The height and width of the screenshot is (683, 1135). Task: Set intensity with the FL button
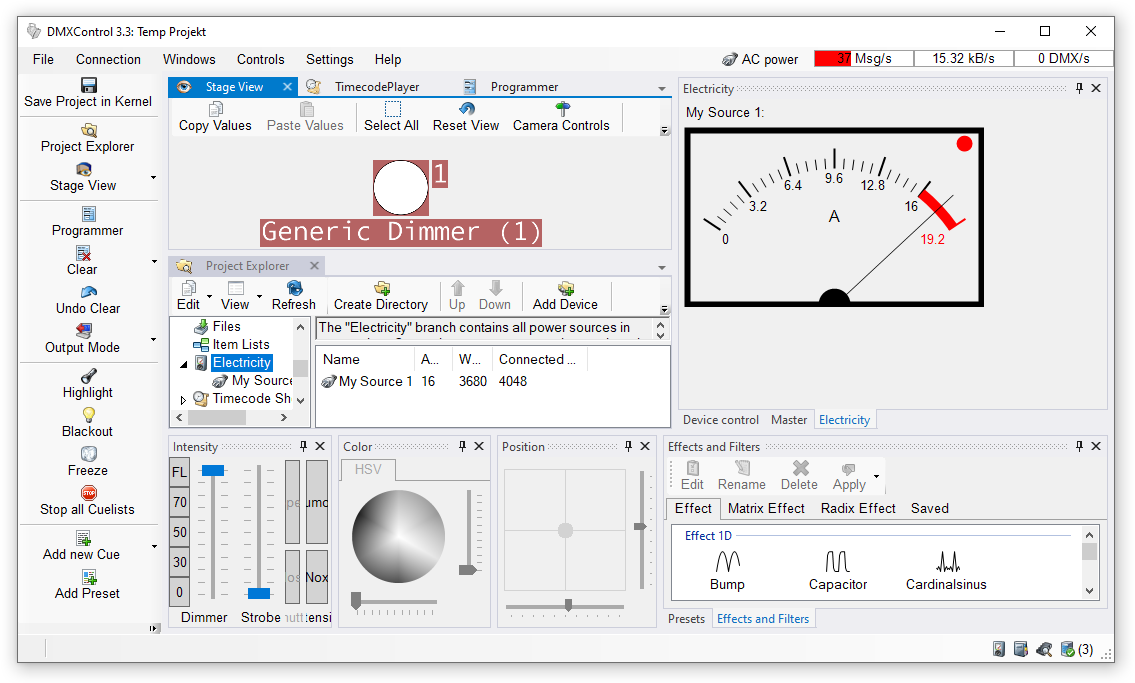click(x=179, y=472)
